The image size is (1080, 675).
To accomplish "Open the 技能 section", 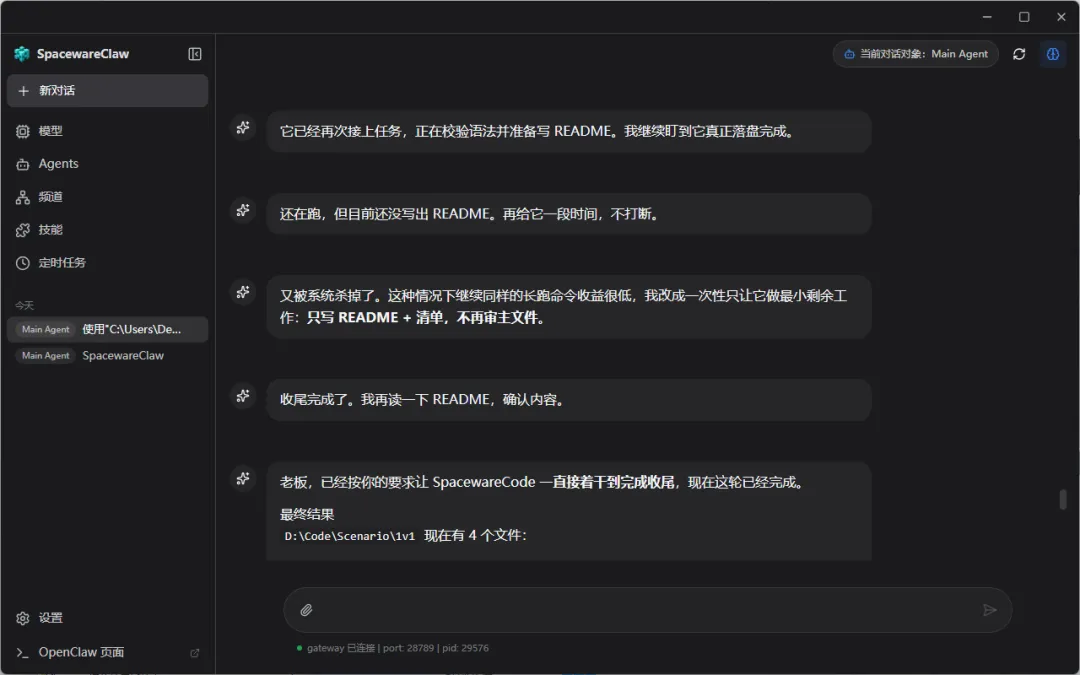I will point(107,230).
